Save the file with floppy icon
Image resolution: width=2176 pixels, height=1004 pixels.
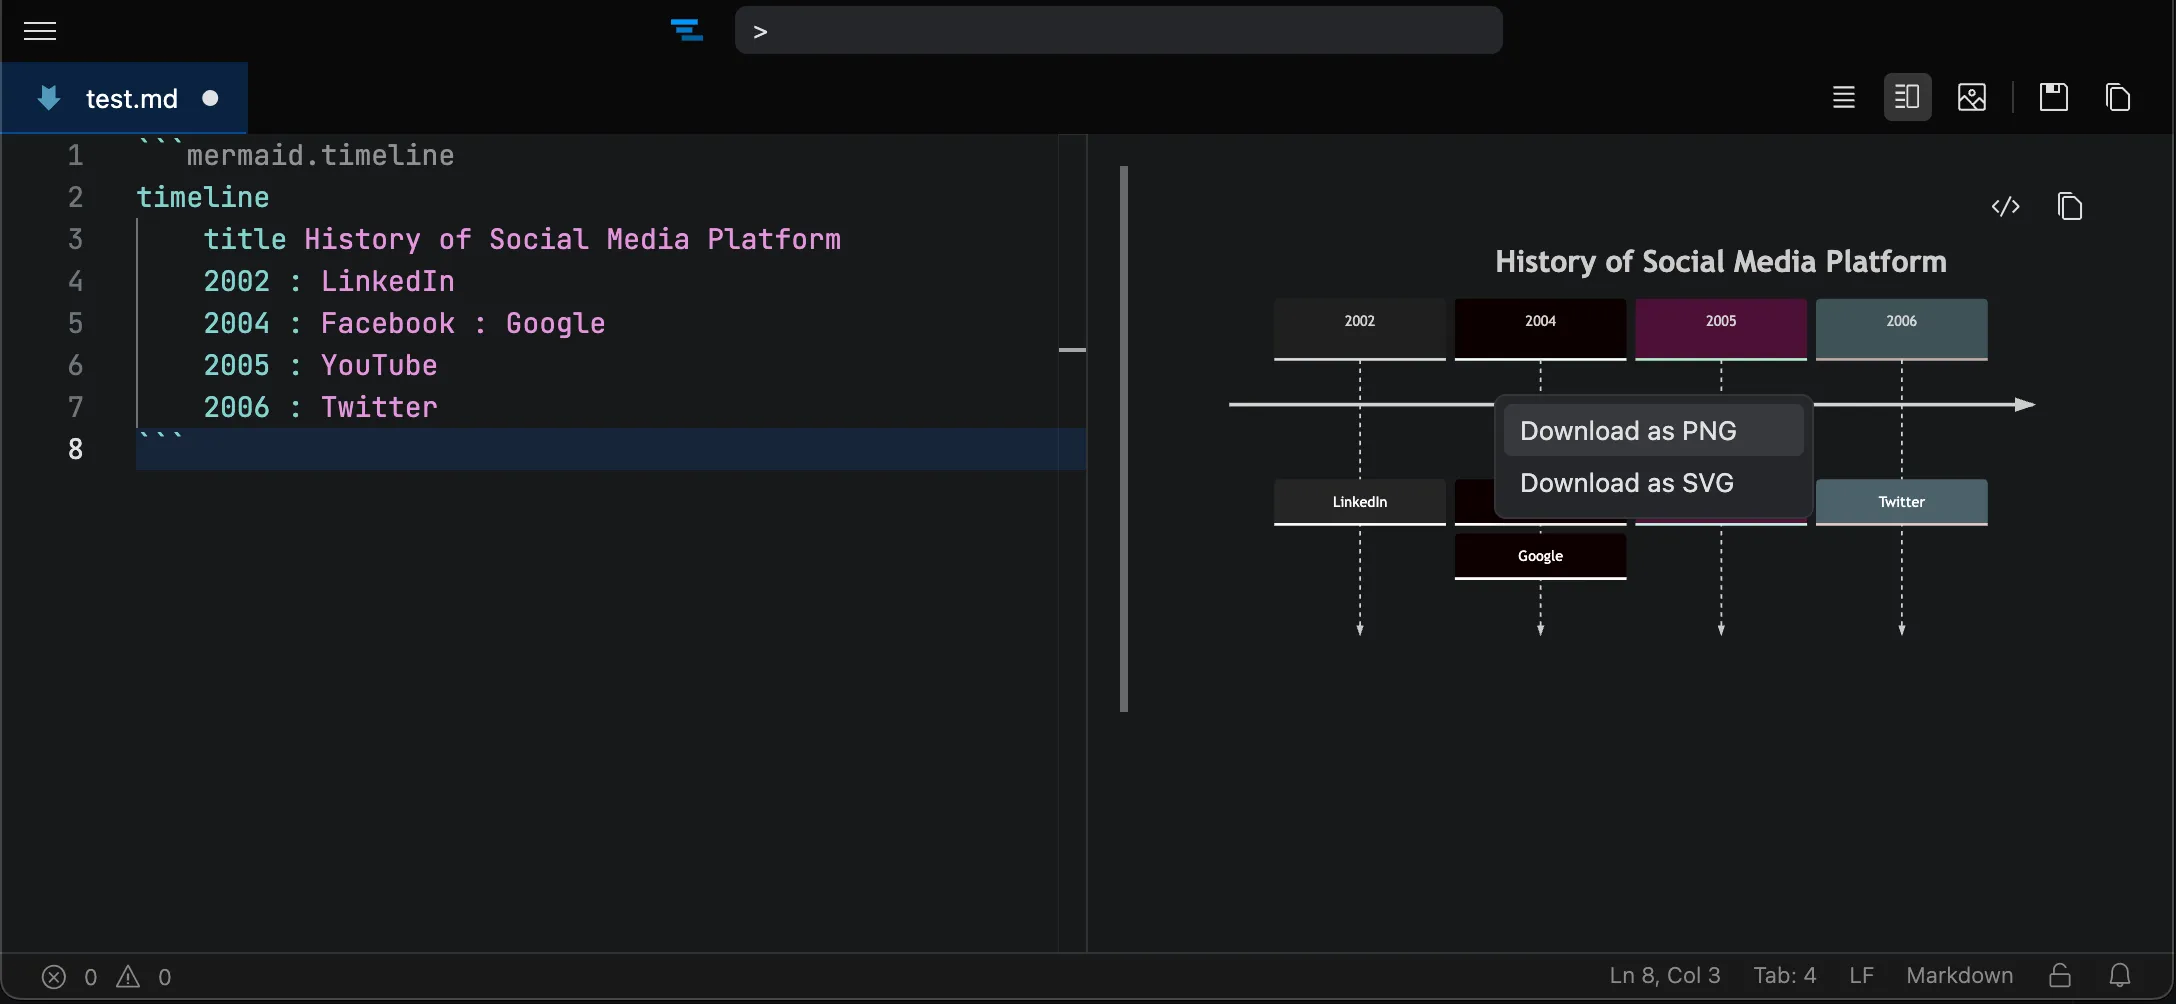(2053, 97)
